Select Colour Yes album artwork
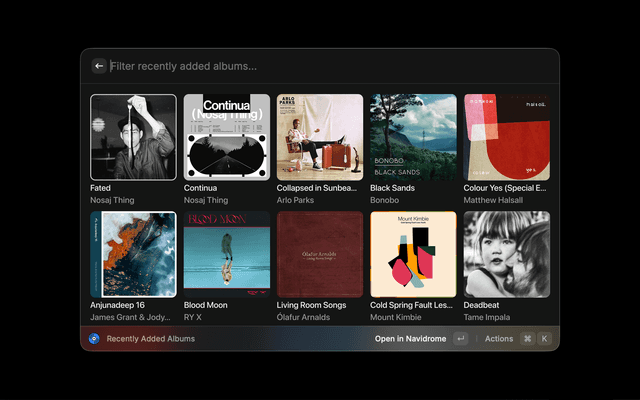Image resolution: width=640 pixels, height=400 pixels. click(507, 137)
